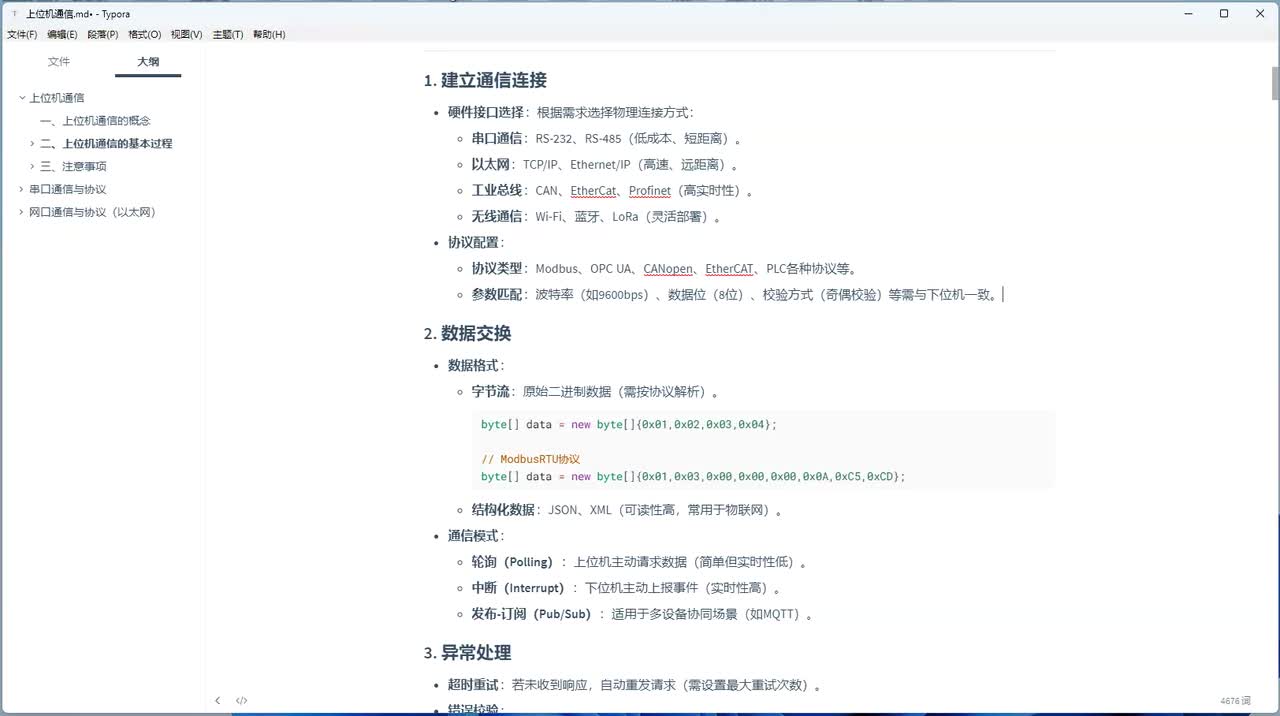Place cursor in first byte[] data code line
Image resolution: width=1280 pixels, height=716 pixels.
(628, 425)
